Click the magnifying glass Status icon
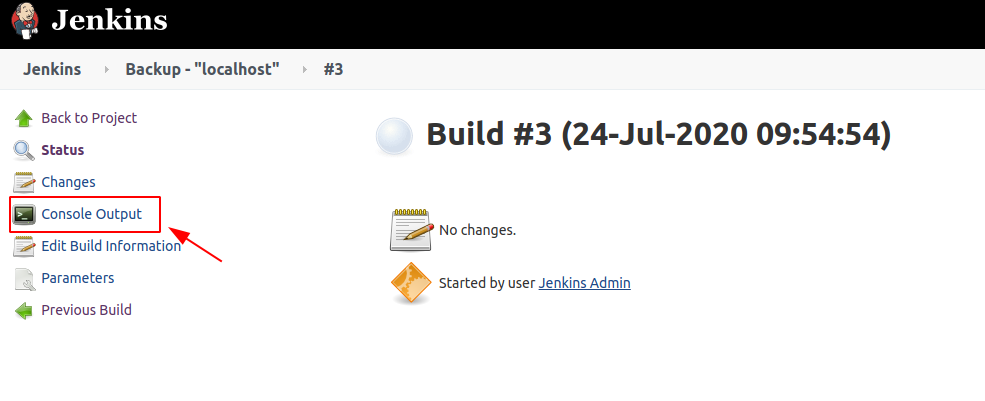Viewport: 985px width, 401px height. coord(24,151)
